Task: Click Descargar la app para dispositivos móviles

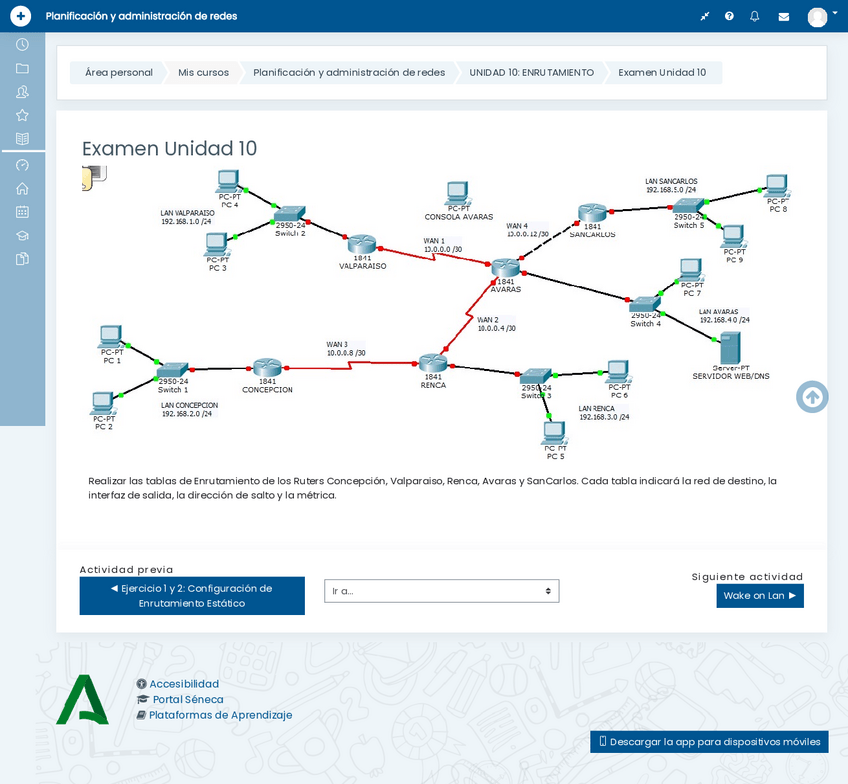Action: pos(709,742)
